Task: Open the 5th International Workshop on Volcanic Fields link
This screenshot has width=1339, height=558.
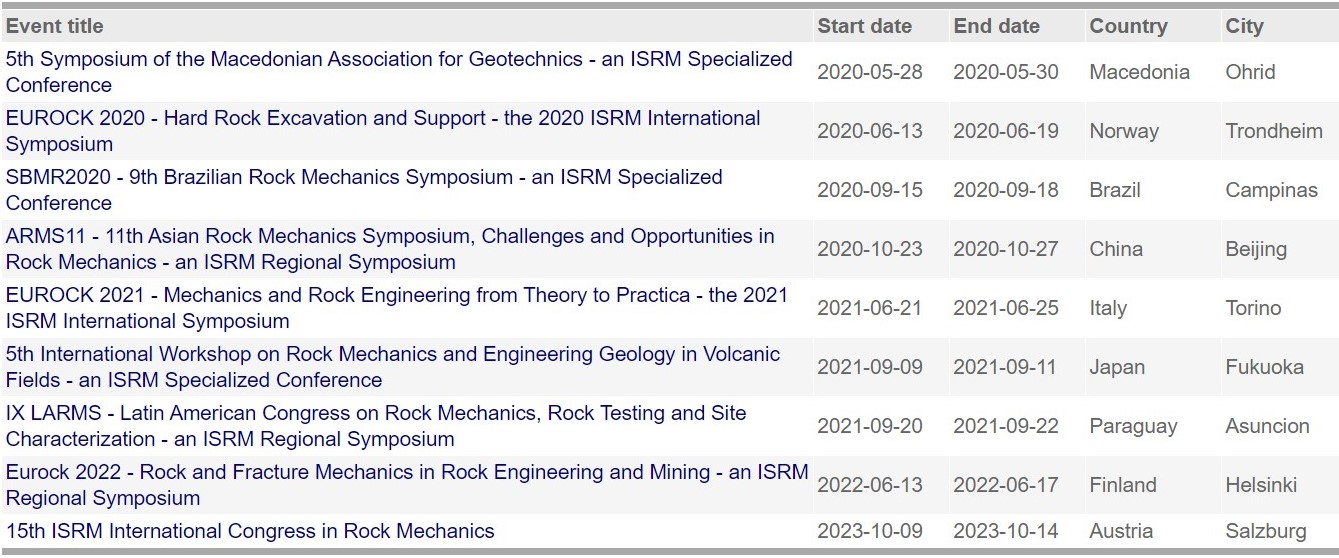Action: tap(393, 367)
